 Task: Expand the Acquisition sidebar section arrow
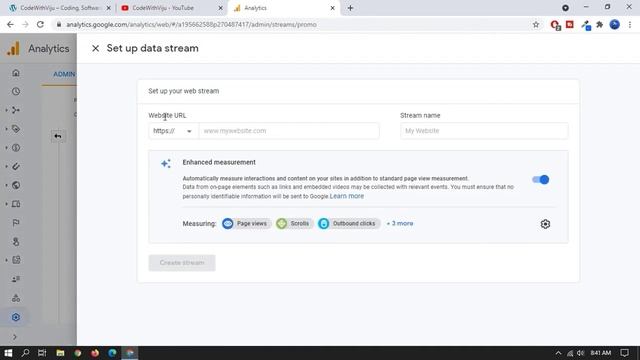point(6,110)
